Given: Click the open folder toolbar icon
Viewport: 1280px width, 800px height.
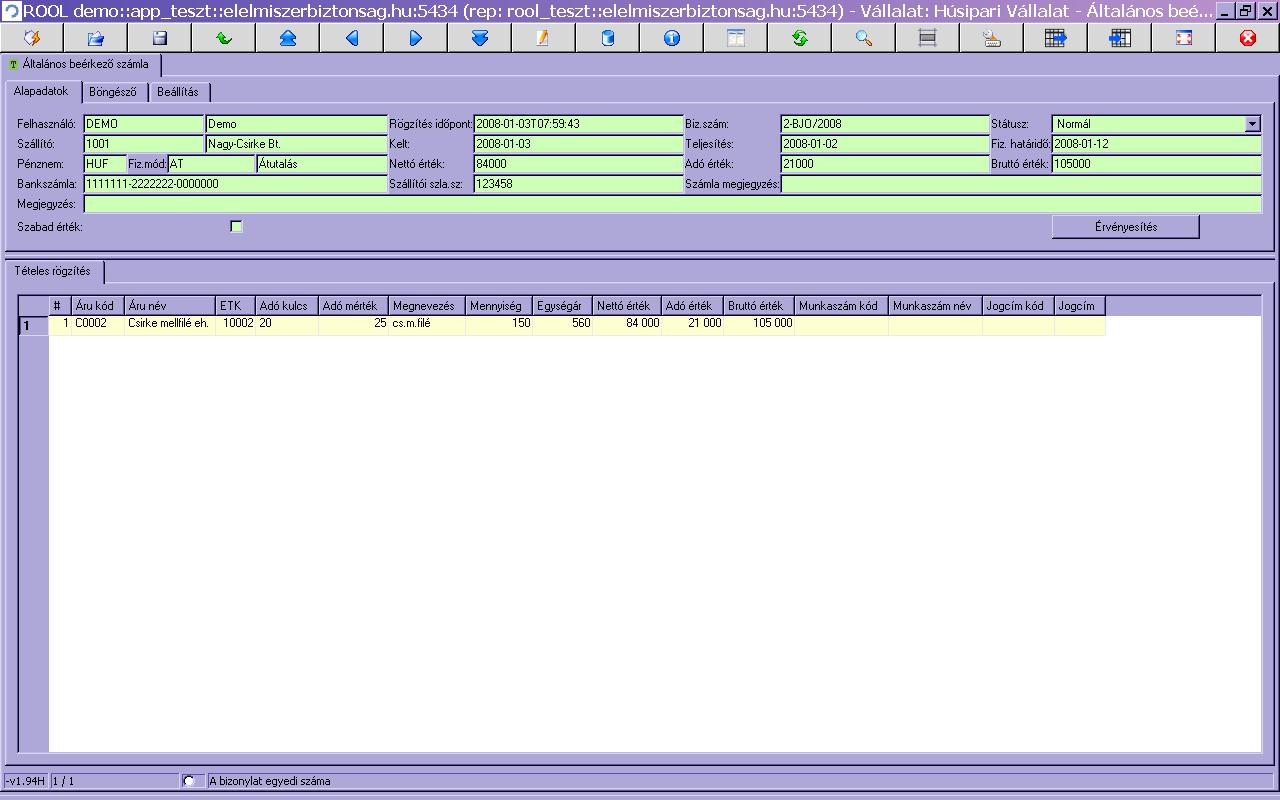Looking at the screenshot, I should pyautogui.click(x=96, y=38).
